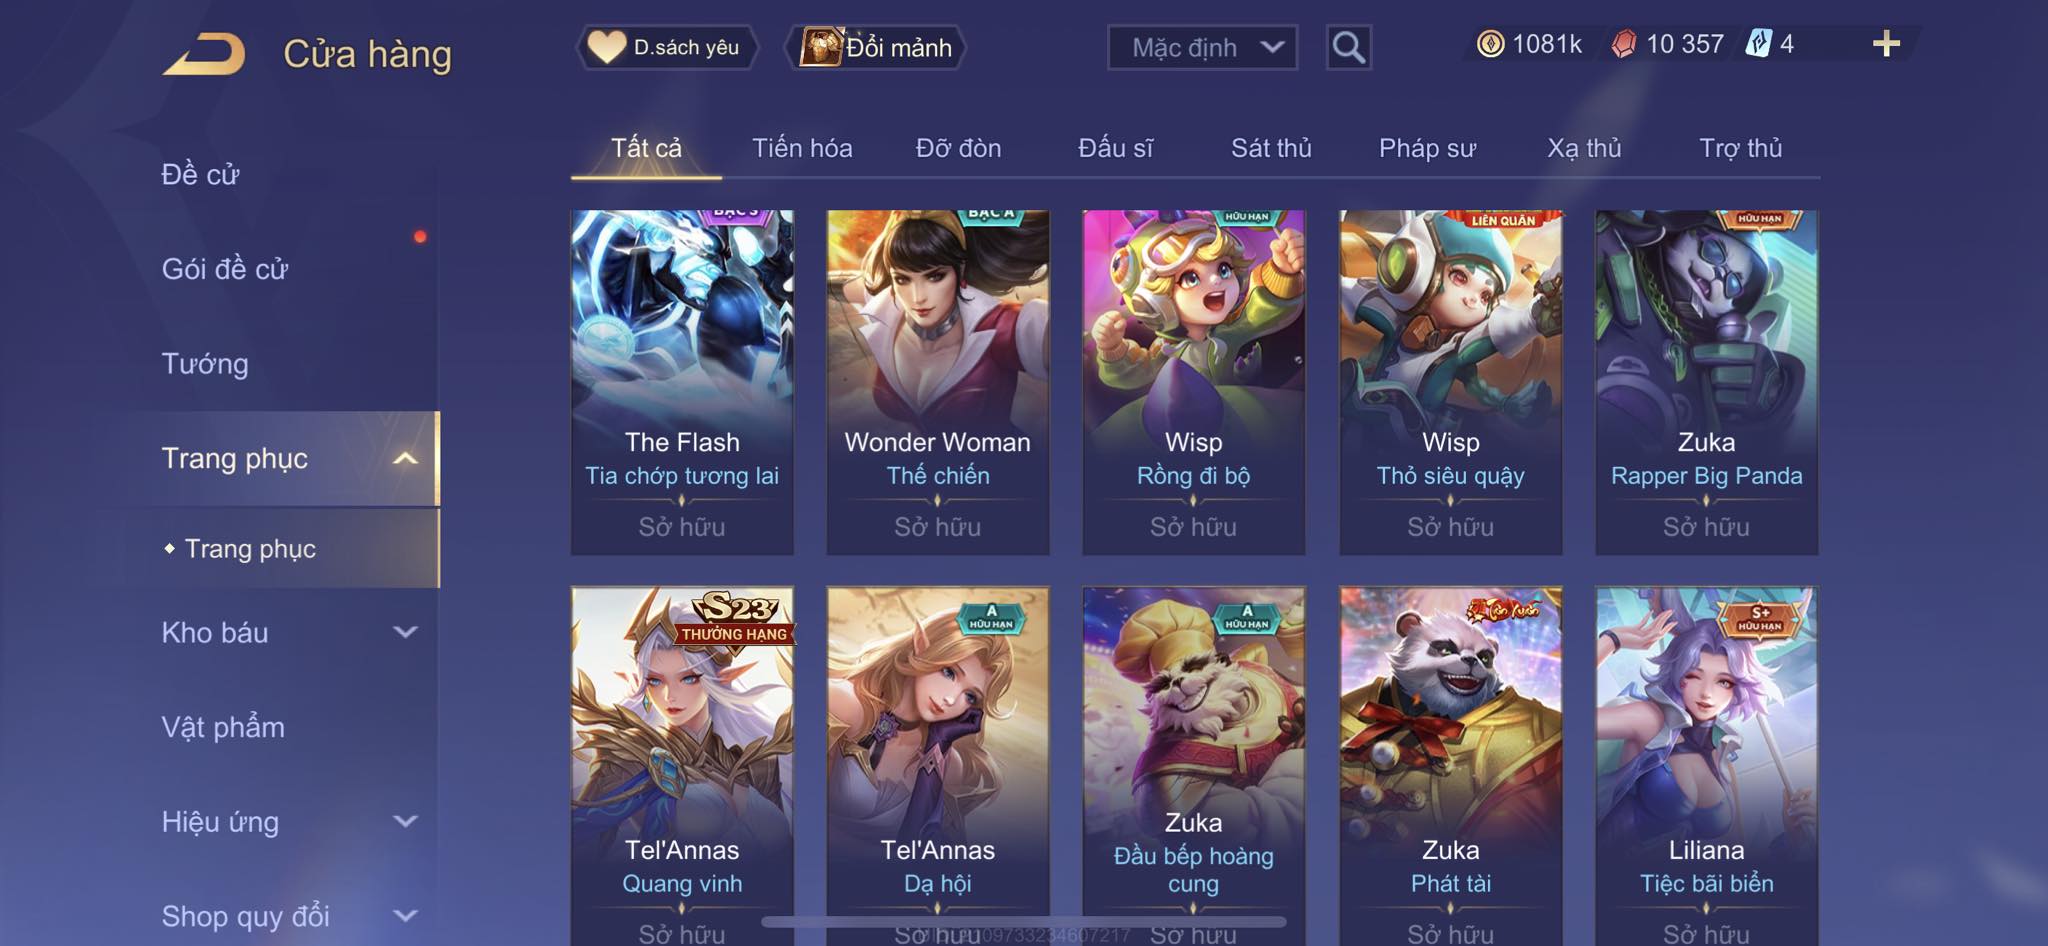Click the gold coin currency icon

[x=1490, y=44]
